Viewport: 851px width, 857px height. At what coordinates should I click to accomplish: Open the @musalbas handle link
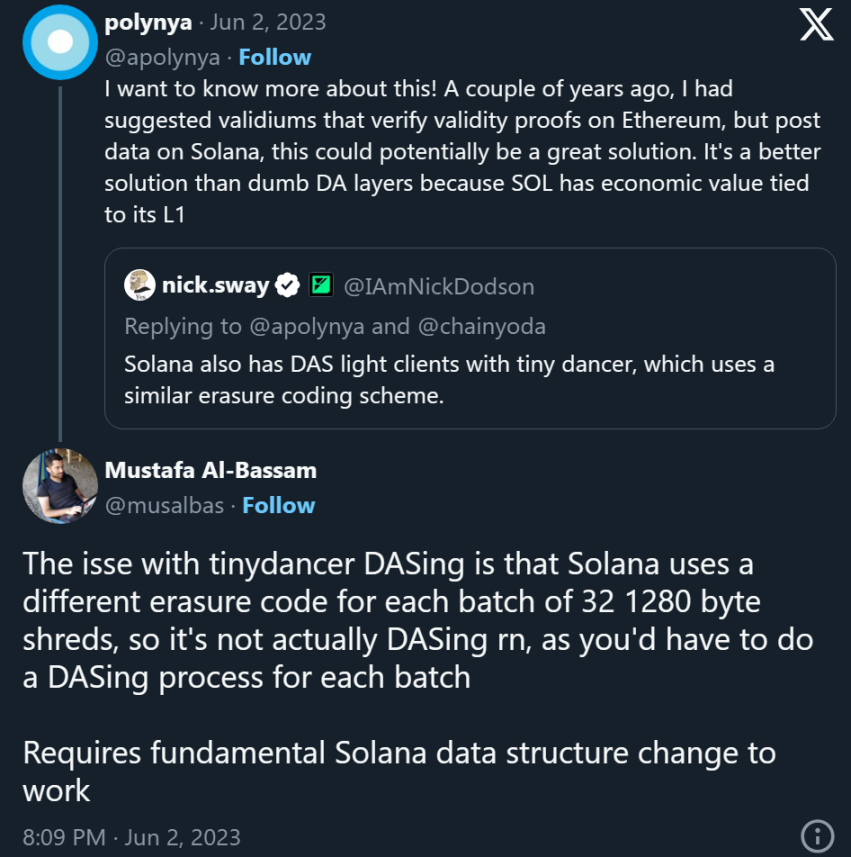click(x=165, y=505)
